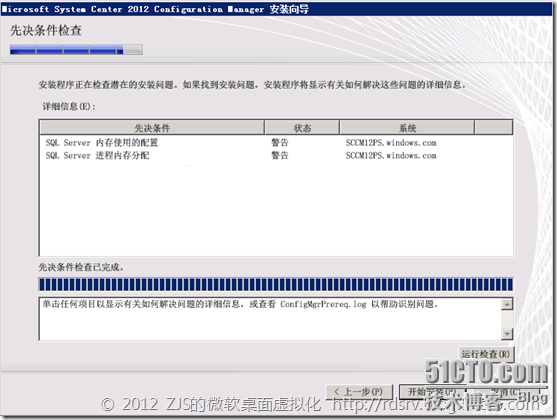Click SCCM12PS.windows.com in 进程内存分配 row
557x420 pixels.
pos(391,156)
